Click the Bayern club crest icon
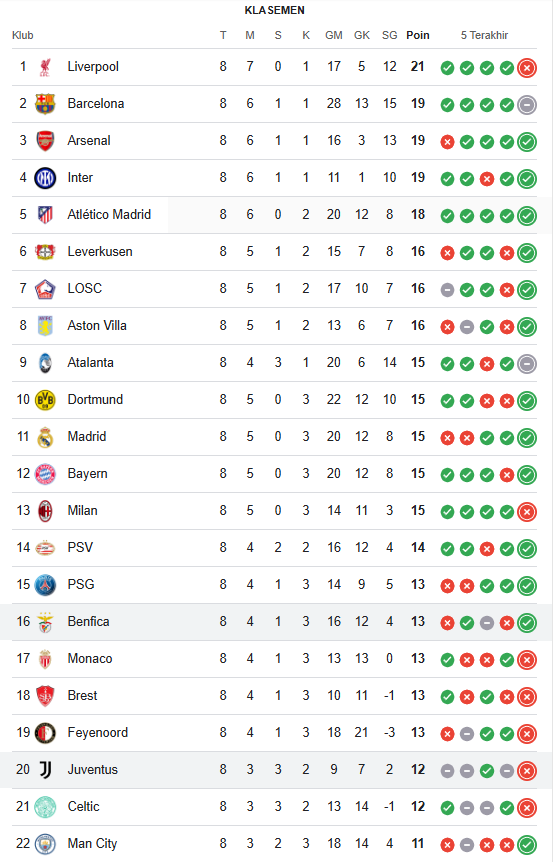553x862 pixels. point(45,474)
